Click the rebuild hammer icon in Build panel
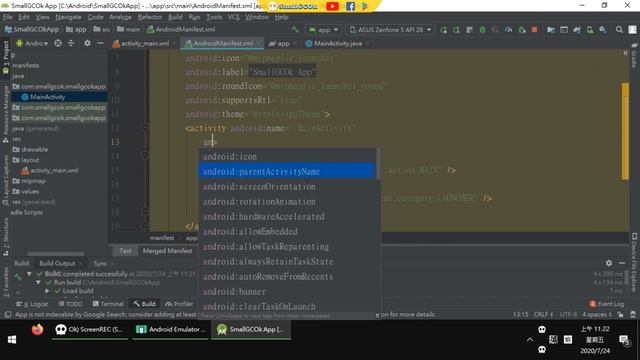640x360 pixels. (x=18, y=278)
